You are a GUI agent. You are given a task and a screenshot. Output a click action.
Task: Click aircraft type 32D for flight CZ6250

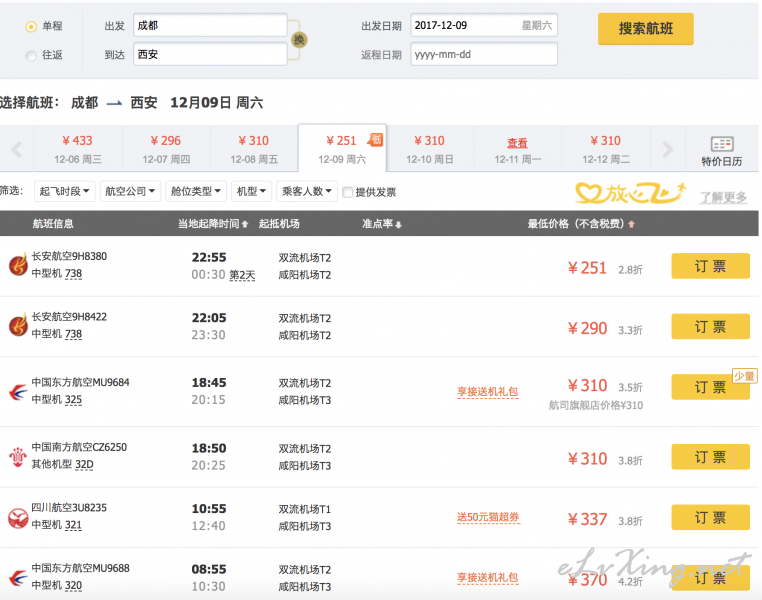(x=84, y=465)
